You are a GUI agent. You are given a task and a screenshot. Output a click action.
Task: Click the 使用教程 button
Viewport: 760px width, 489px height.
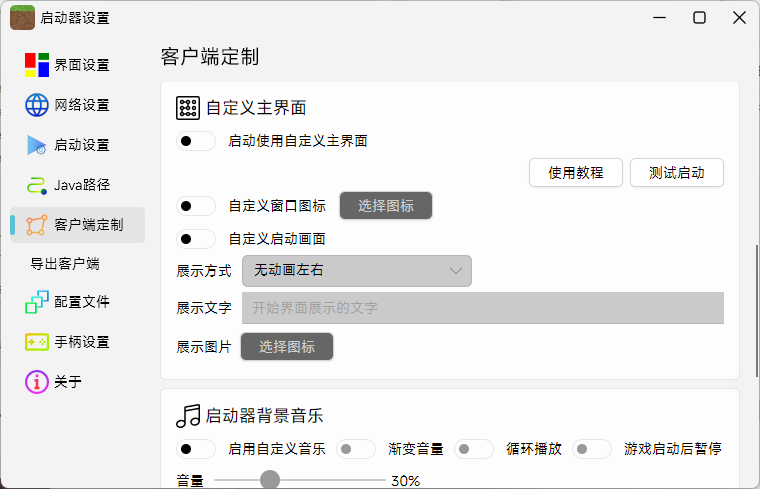click(x=575, y=172)
